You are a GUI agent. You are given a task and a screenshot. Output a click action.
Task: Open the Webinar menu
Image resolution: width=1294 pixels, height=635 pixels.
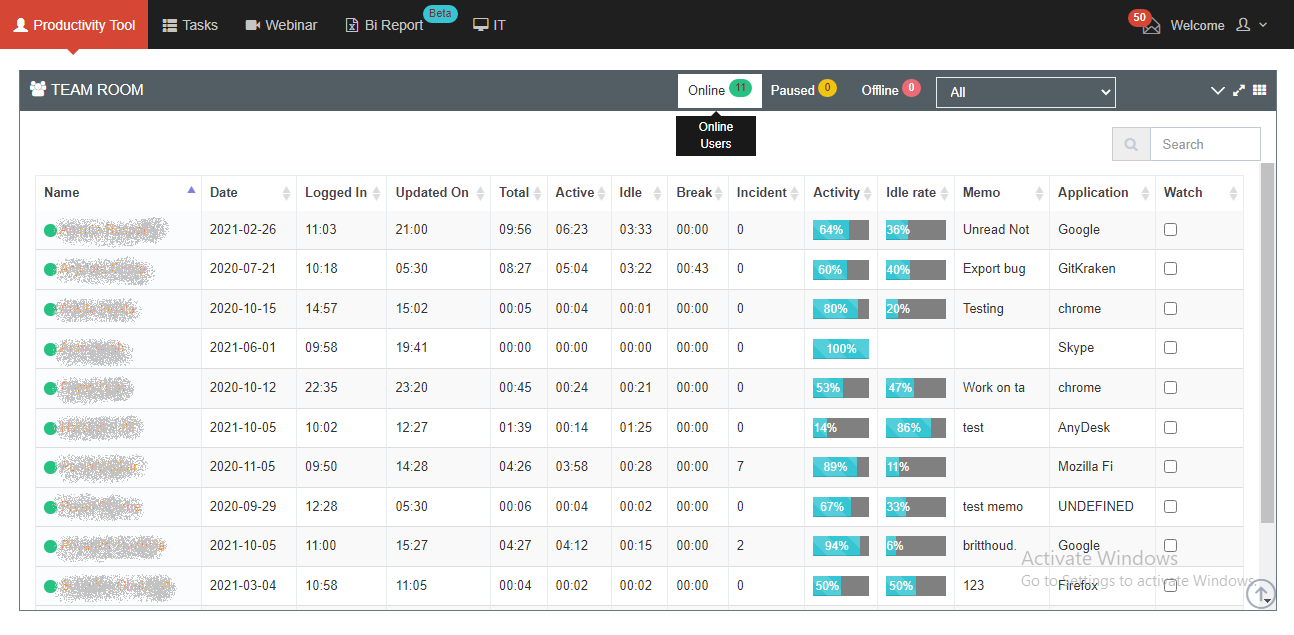pos(281,25)
